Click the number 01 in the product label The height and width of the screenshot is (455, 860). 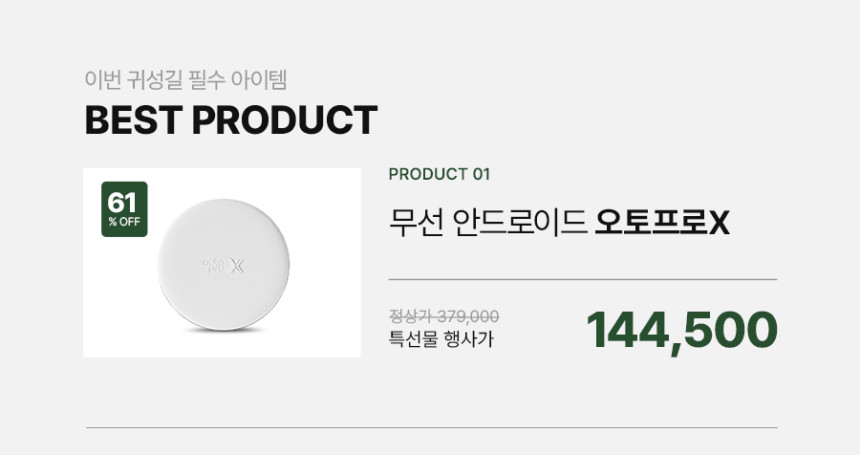pos(480,174)
